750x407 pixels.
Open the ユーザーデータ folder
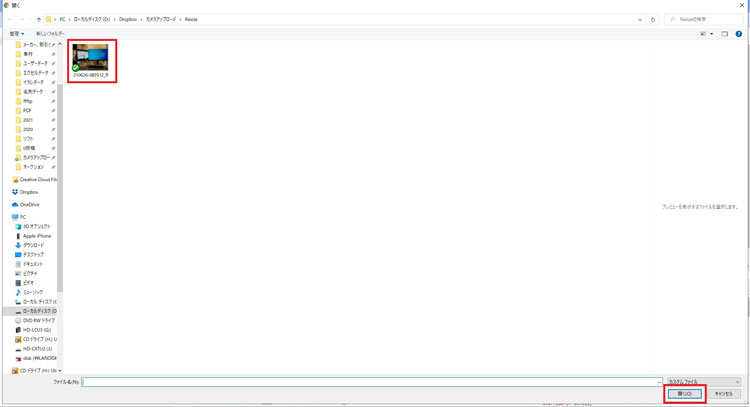pyautogui.click(x=35, y=64)
